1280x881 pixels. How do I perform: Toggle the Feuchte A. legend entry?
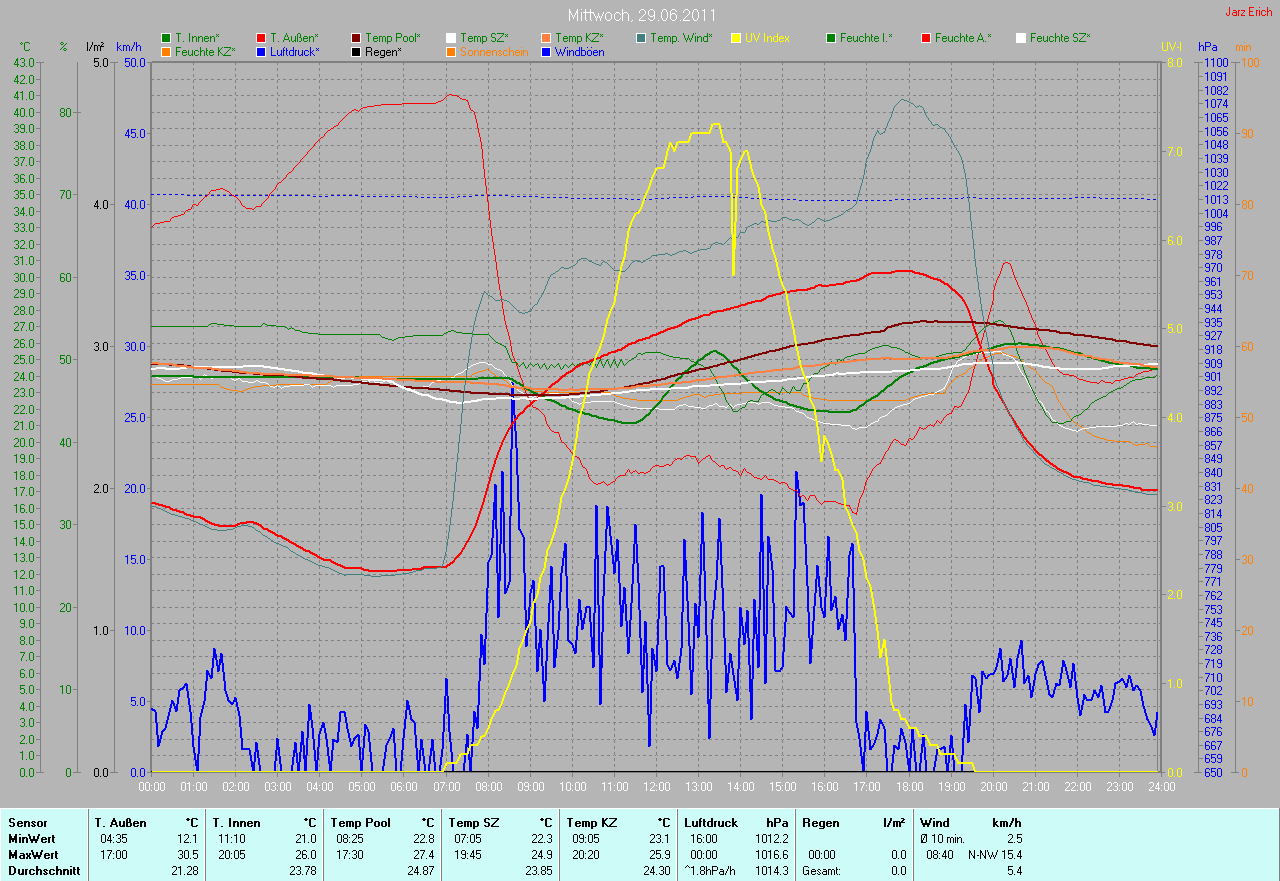coord(962,38)
